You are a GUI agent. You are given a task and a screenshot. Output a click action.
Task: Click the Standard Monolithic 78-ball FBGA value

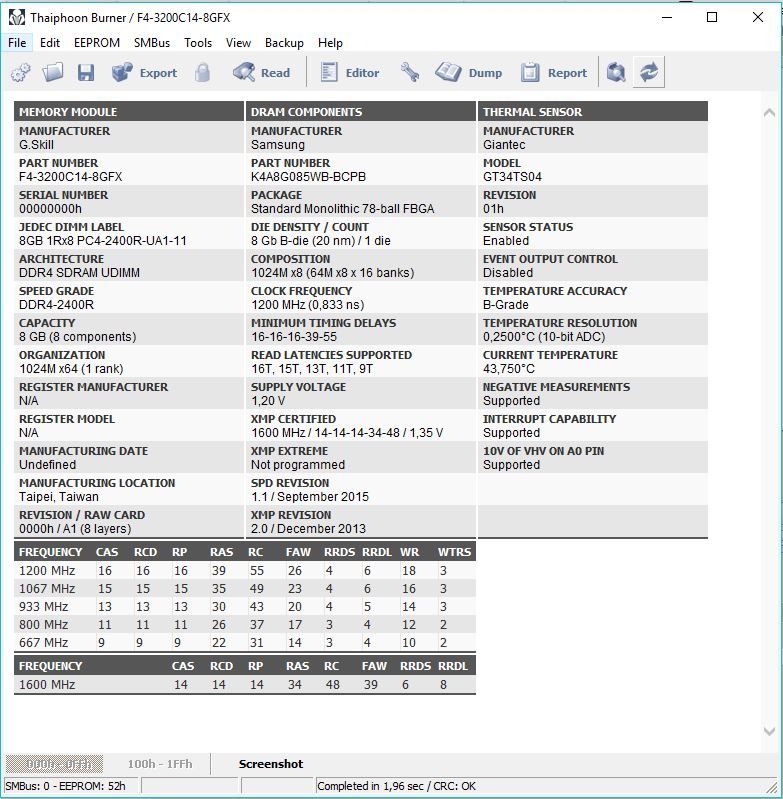point(342,209)
